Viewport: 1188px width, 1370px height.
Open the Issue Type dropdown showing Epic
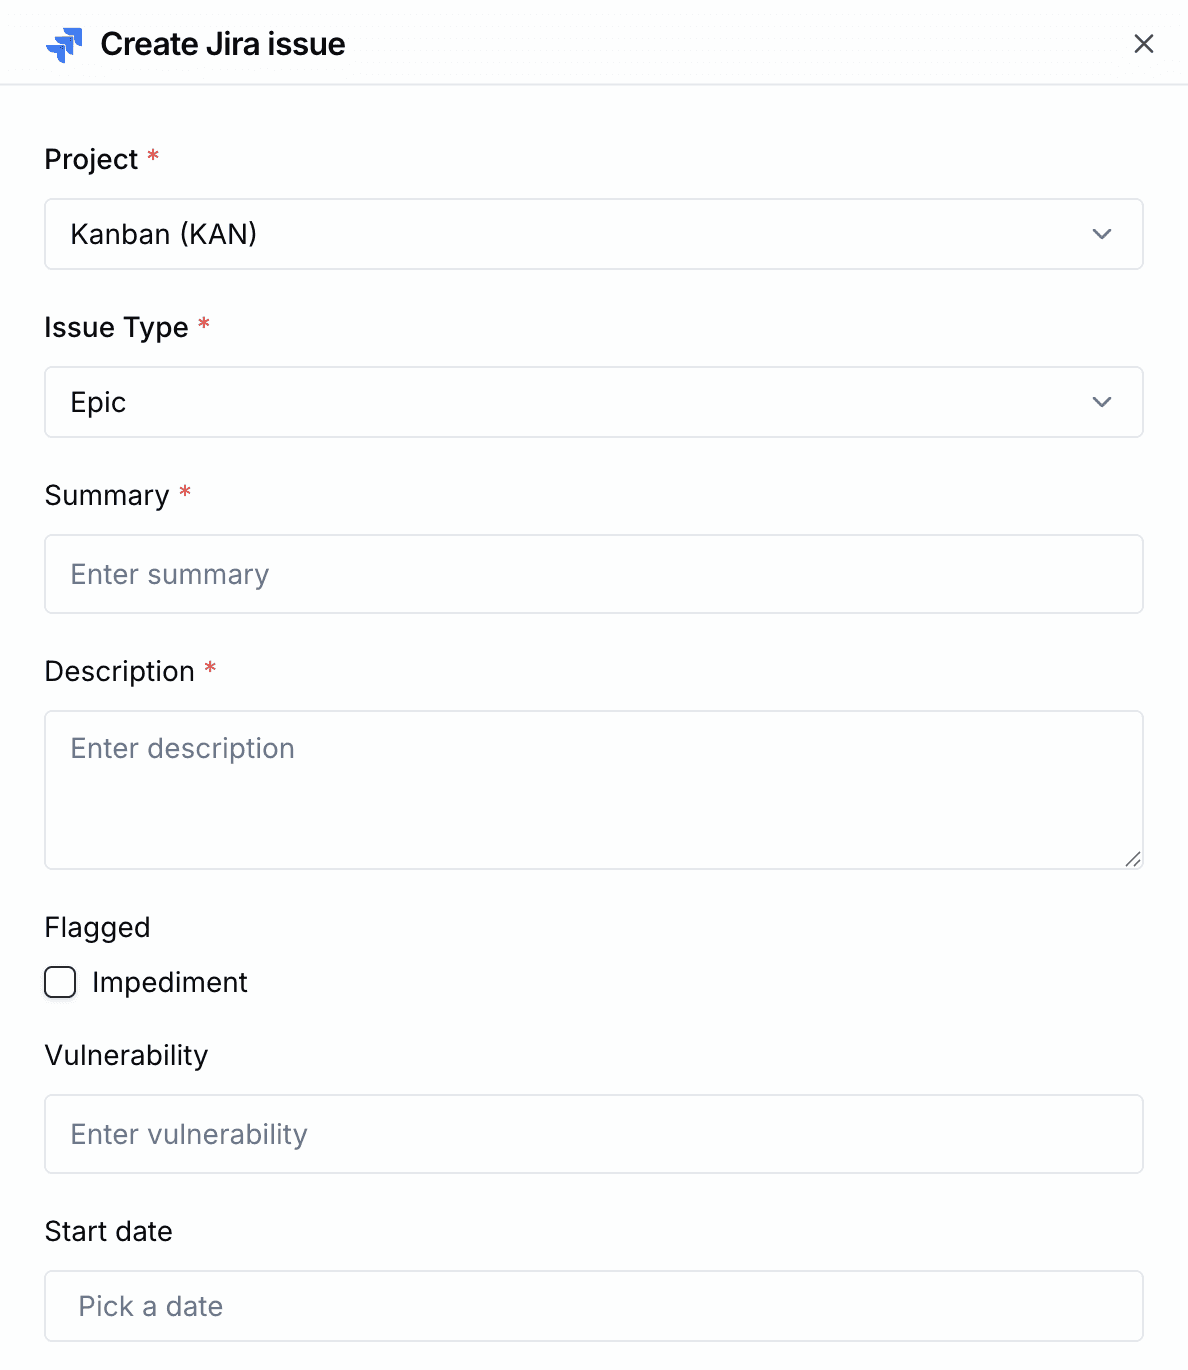(594, 402)
